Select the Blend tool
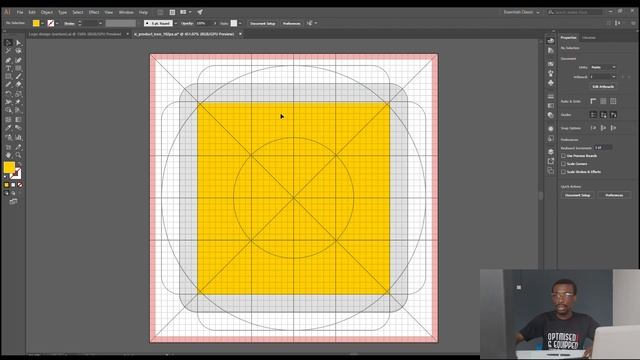This screenshot has height=360, width=640. (x=18, y=128)
